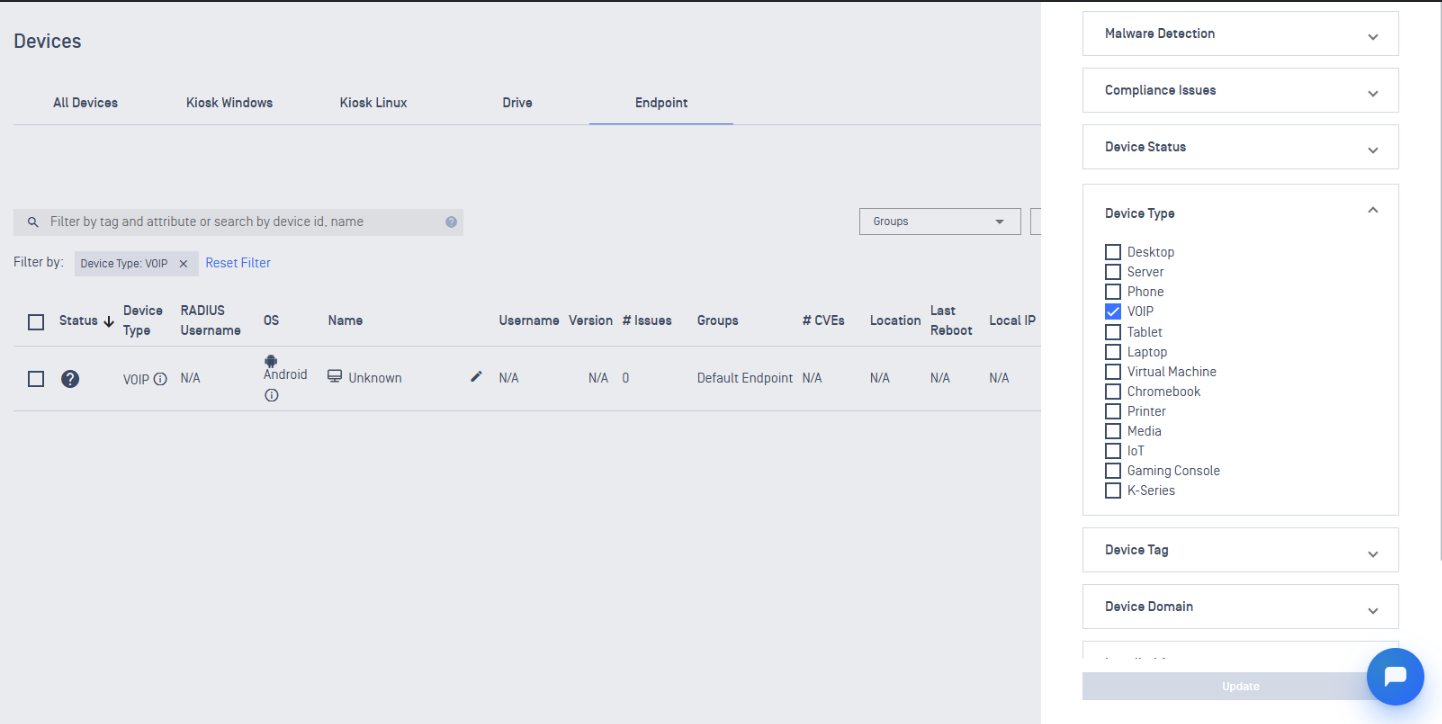Sort by the # Issues column header
The height and width of the screenshot is (724, 1442).
pyautogui.click(x=647, y=321)
